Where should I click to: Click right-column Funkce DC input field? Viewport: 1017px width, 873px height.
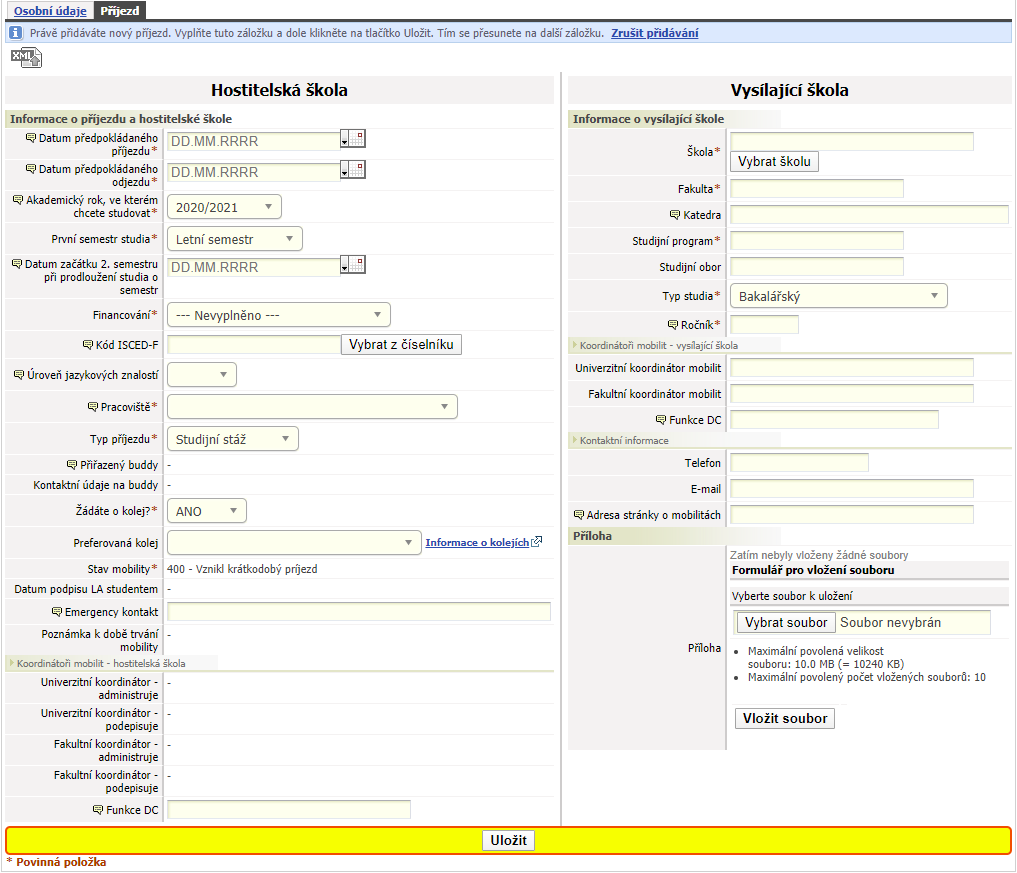pos(834,420)
